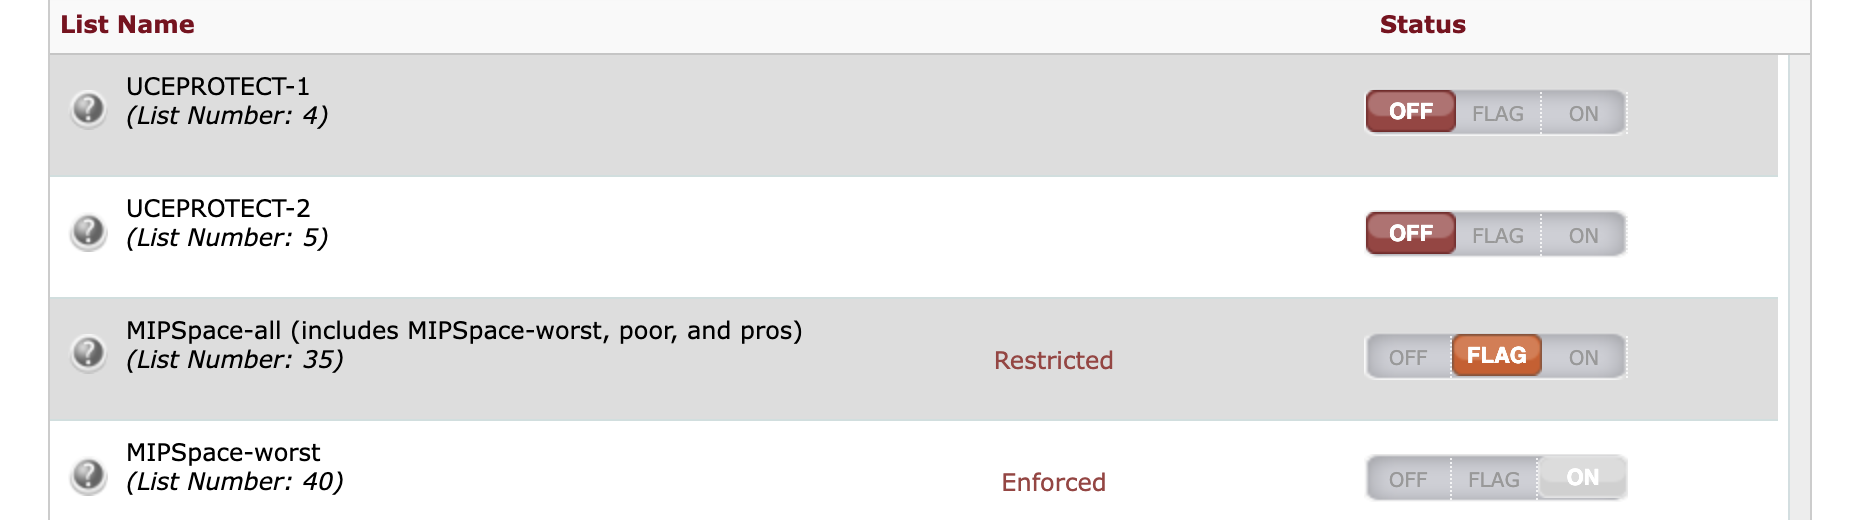Click the FLAG option for MIPSpace-all

[1496, 356]
